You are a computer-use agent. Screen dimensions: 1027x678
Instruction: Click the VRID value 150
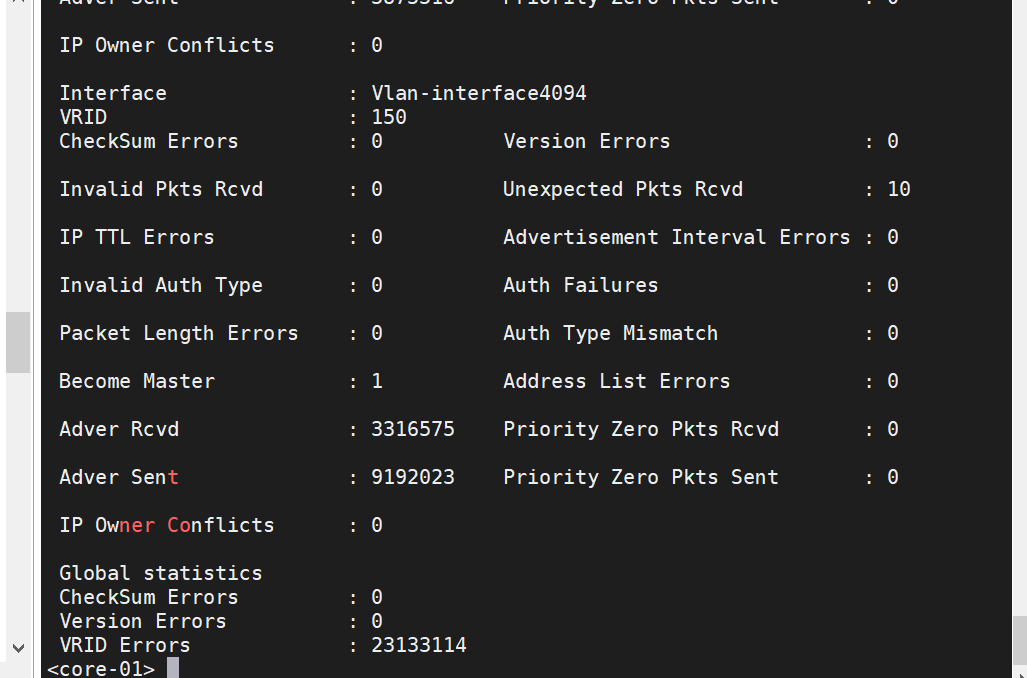[x=389, y=117]
